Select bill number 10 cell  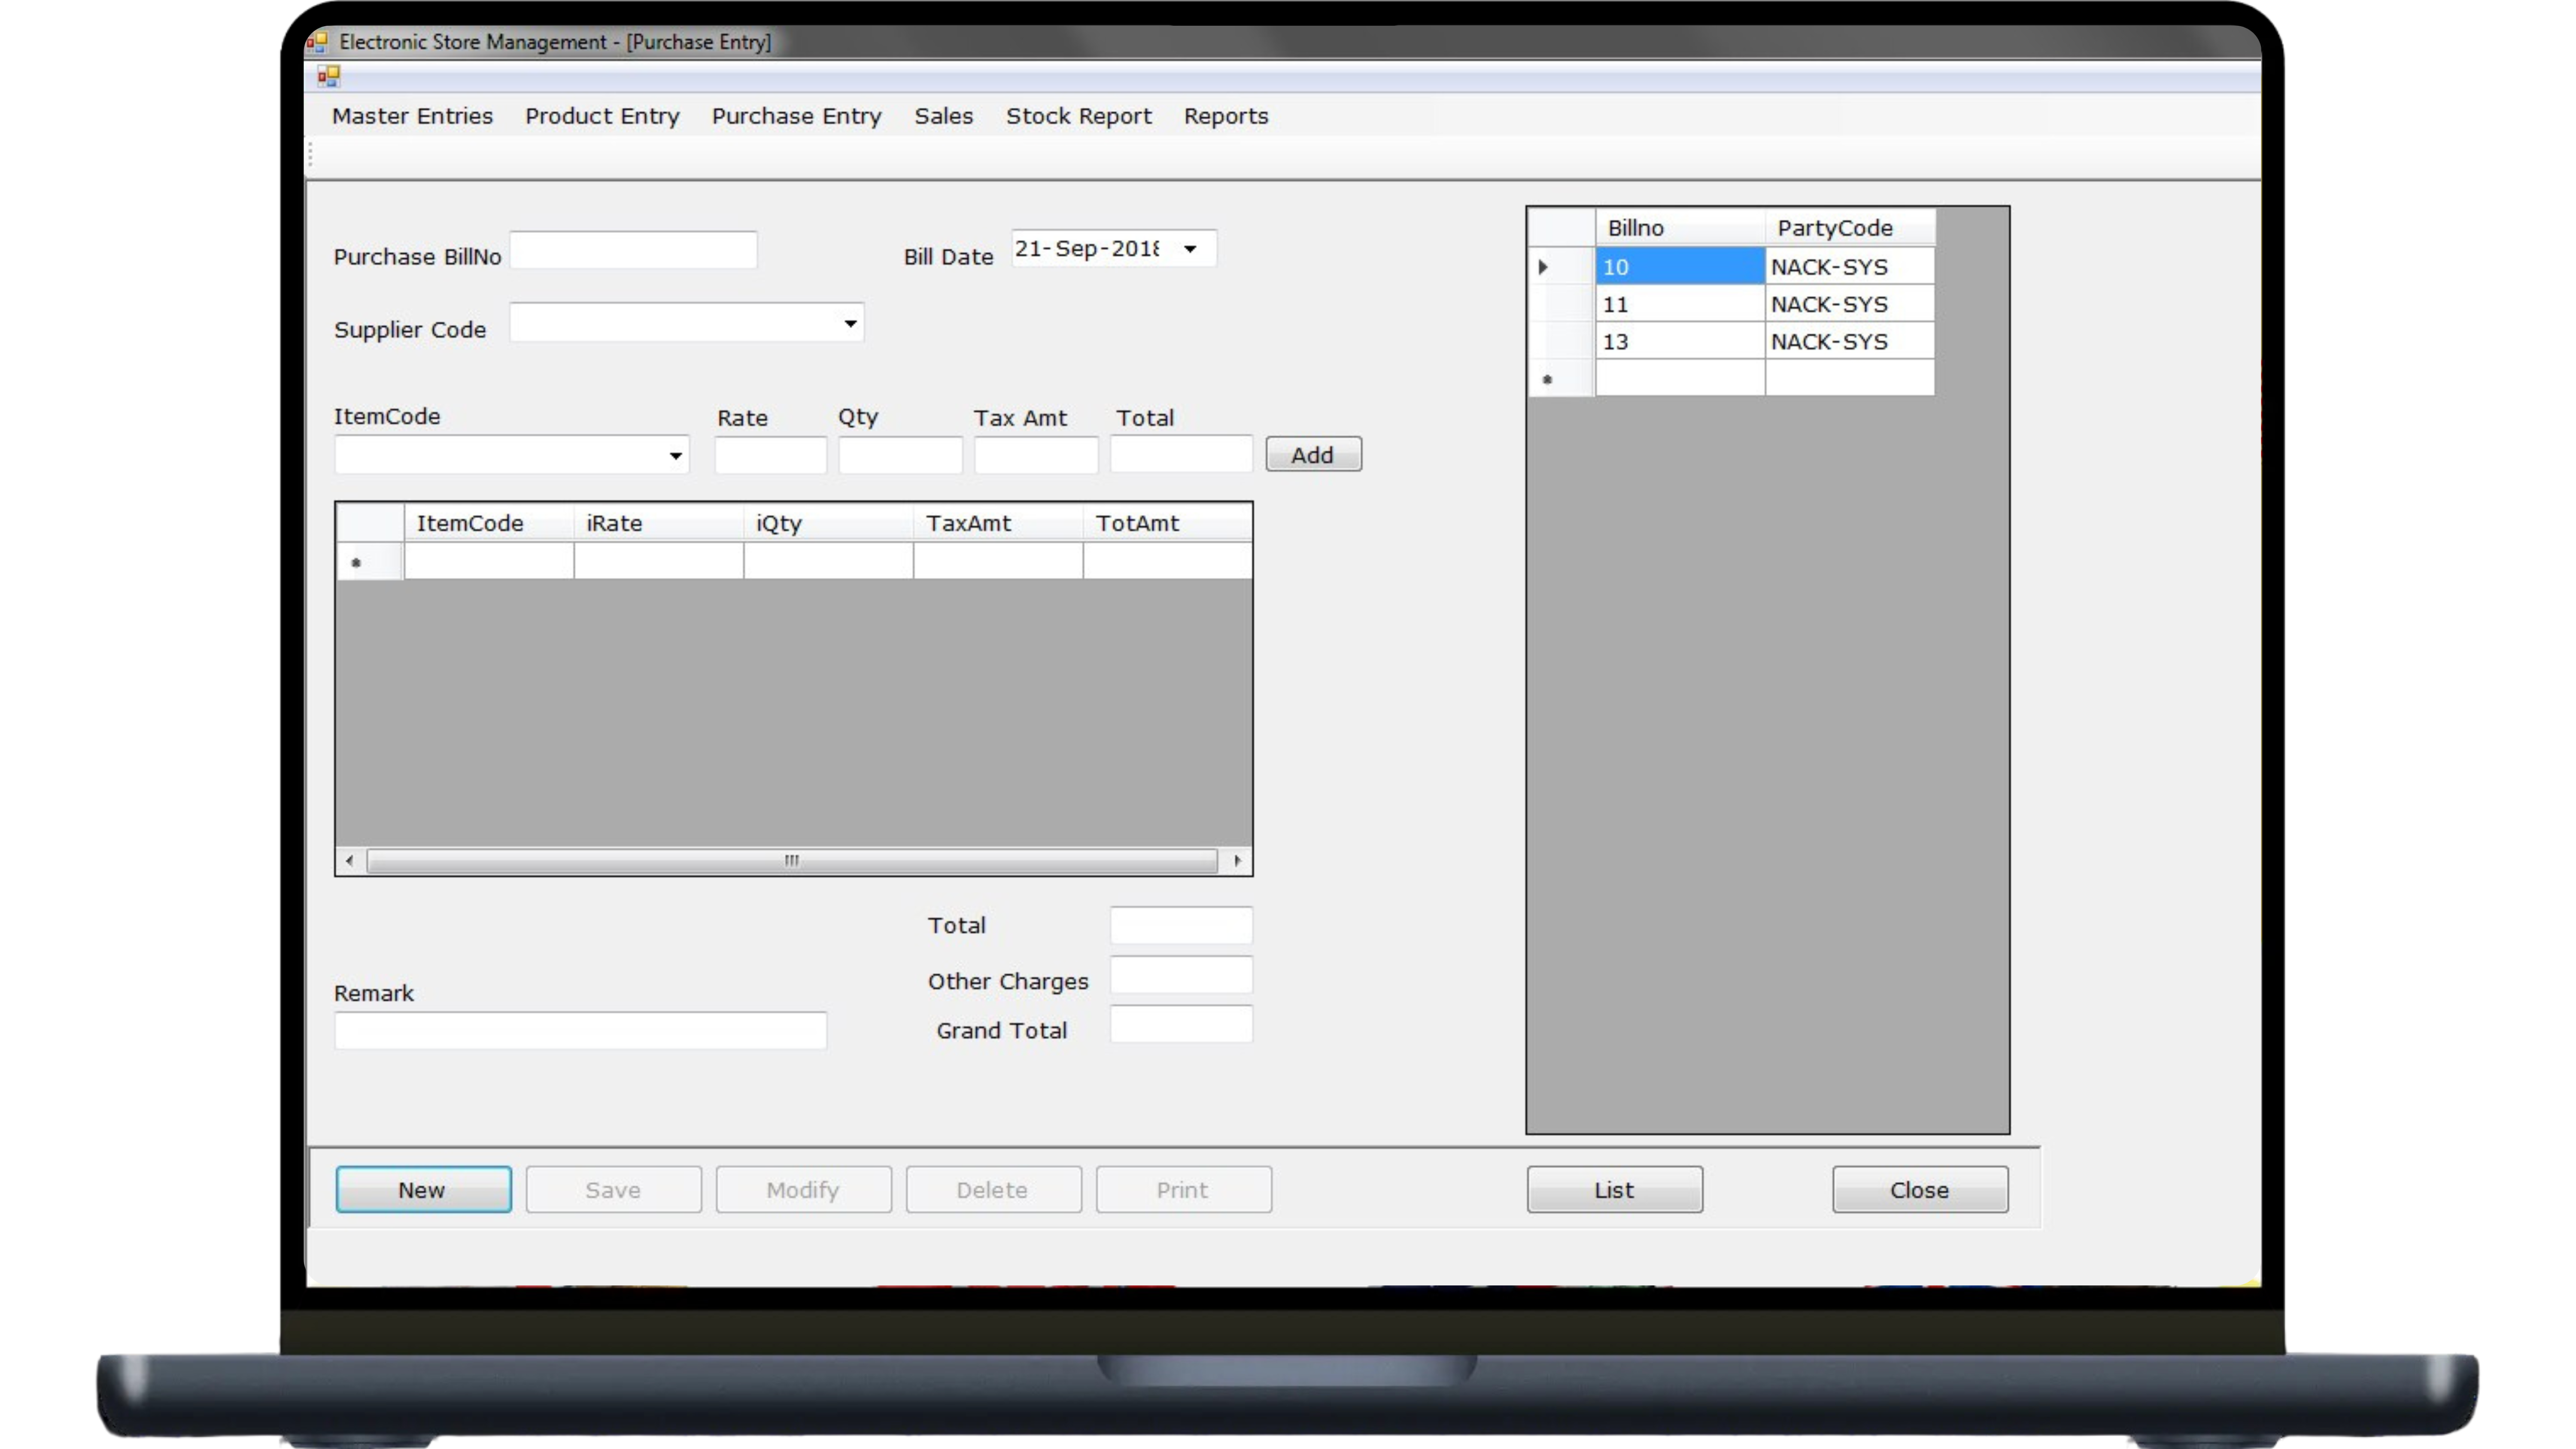pos(1680,267)
